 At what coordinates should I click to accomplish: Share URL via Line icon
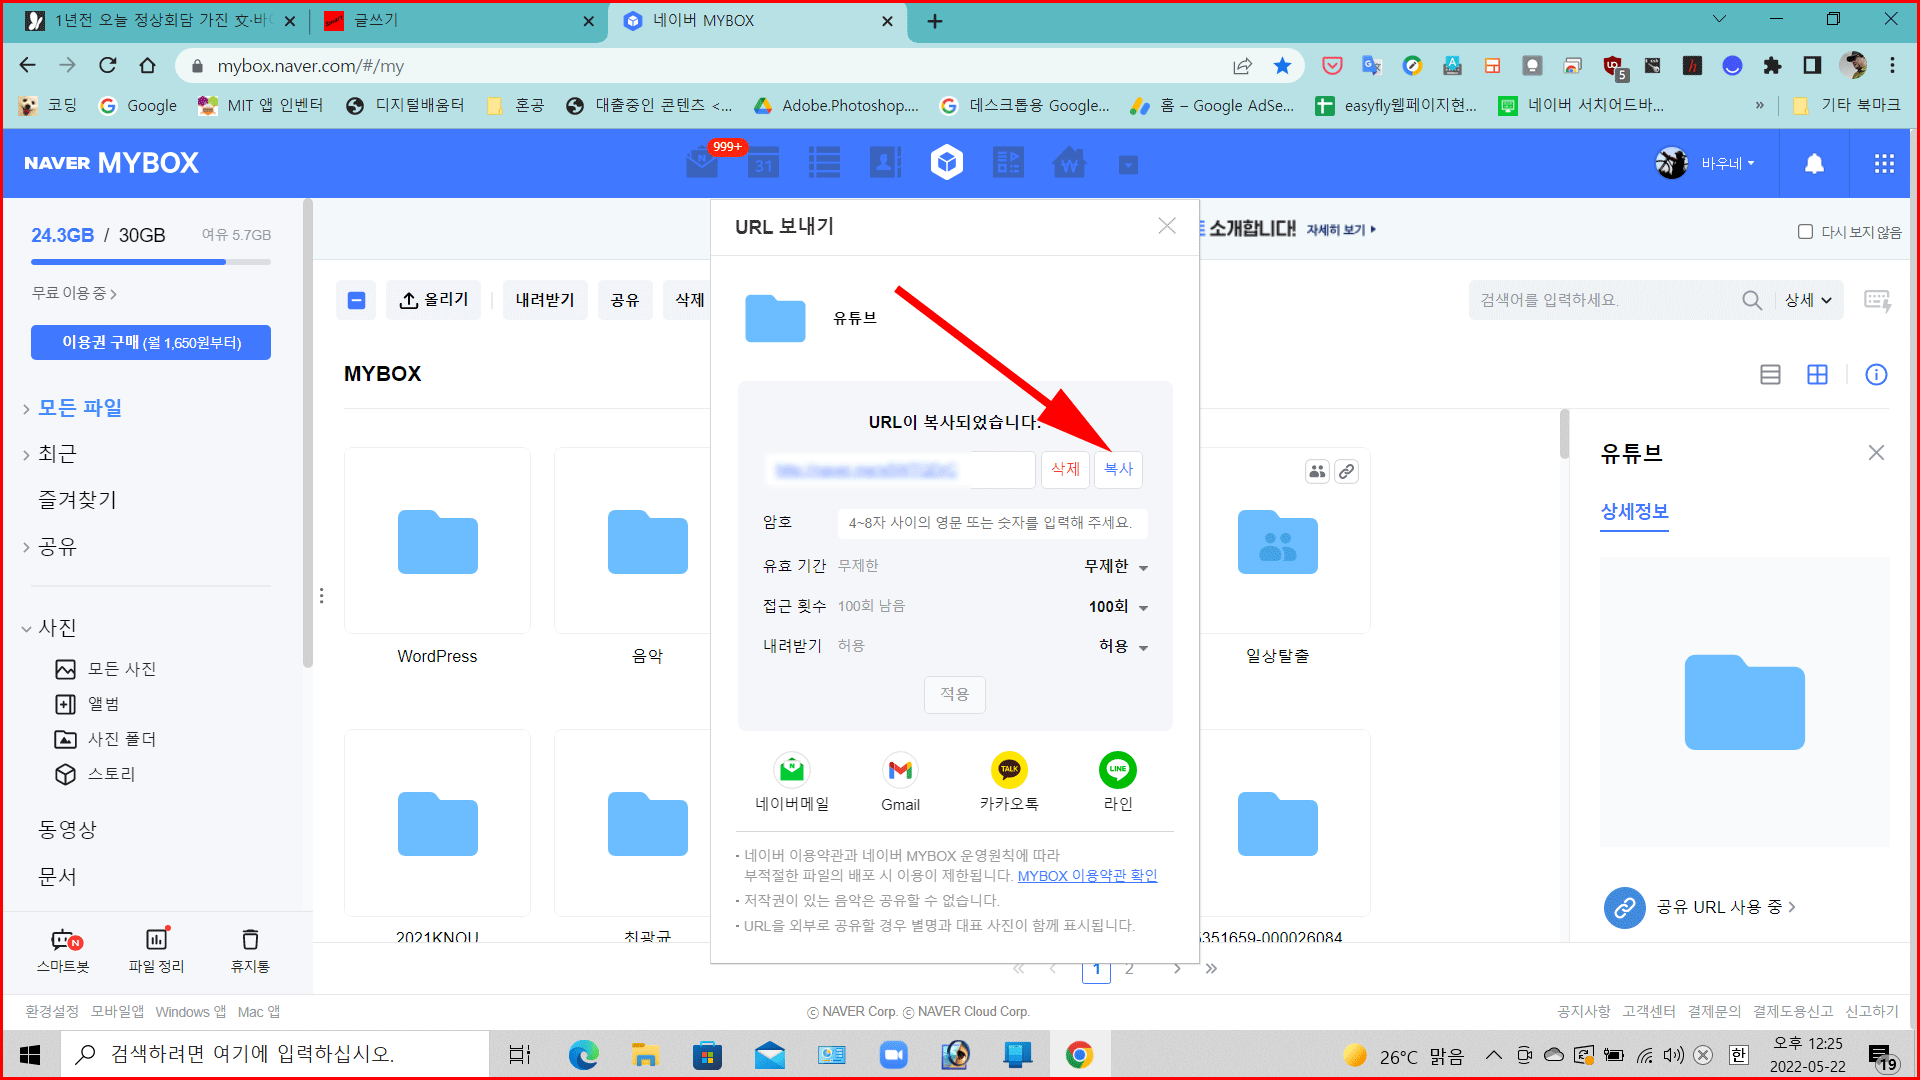click(1117, 770)
